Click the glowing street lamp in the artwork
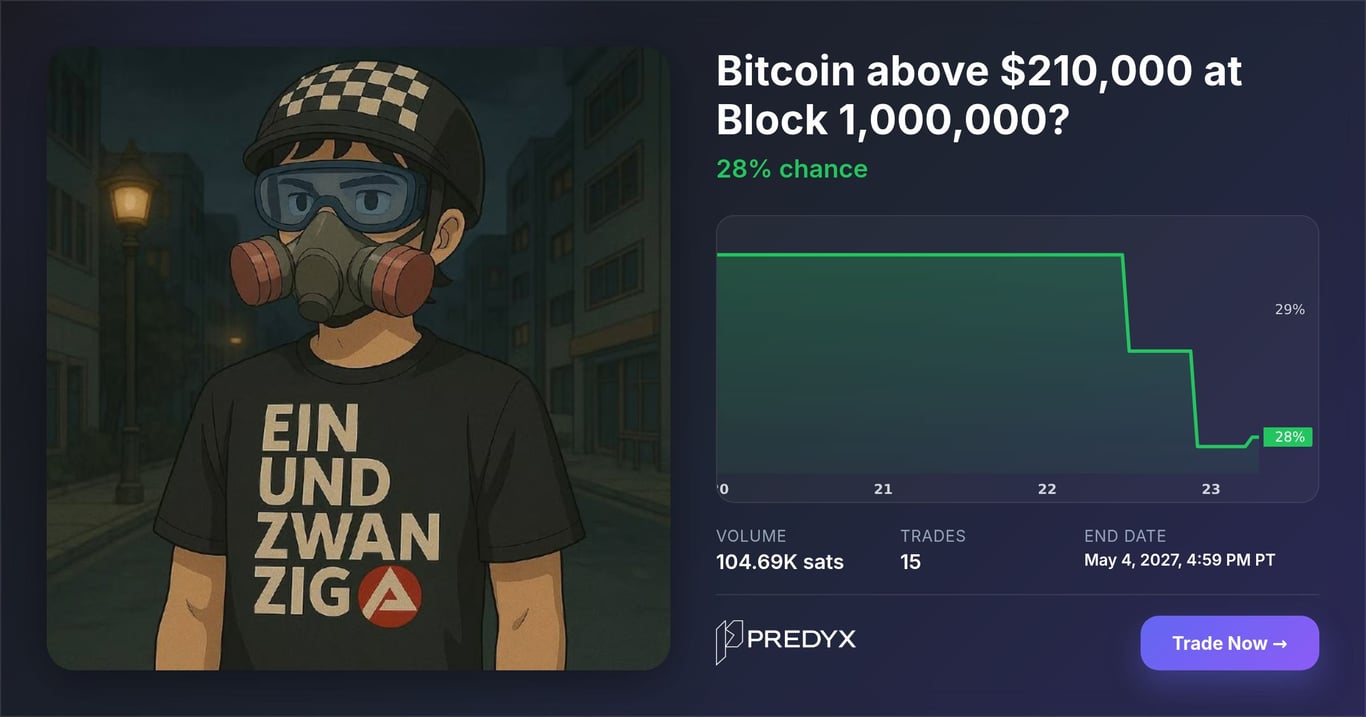Viewport: 1366px width, 717px height. tap(129, 195)
